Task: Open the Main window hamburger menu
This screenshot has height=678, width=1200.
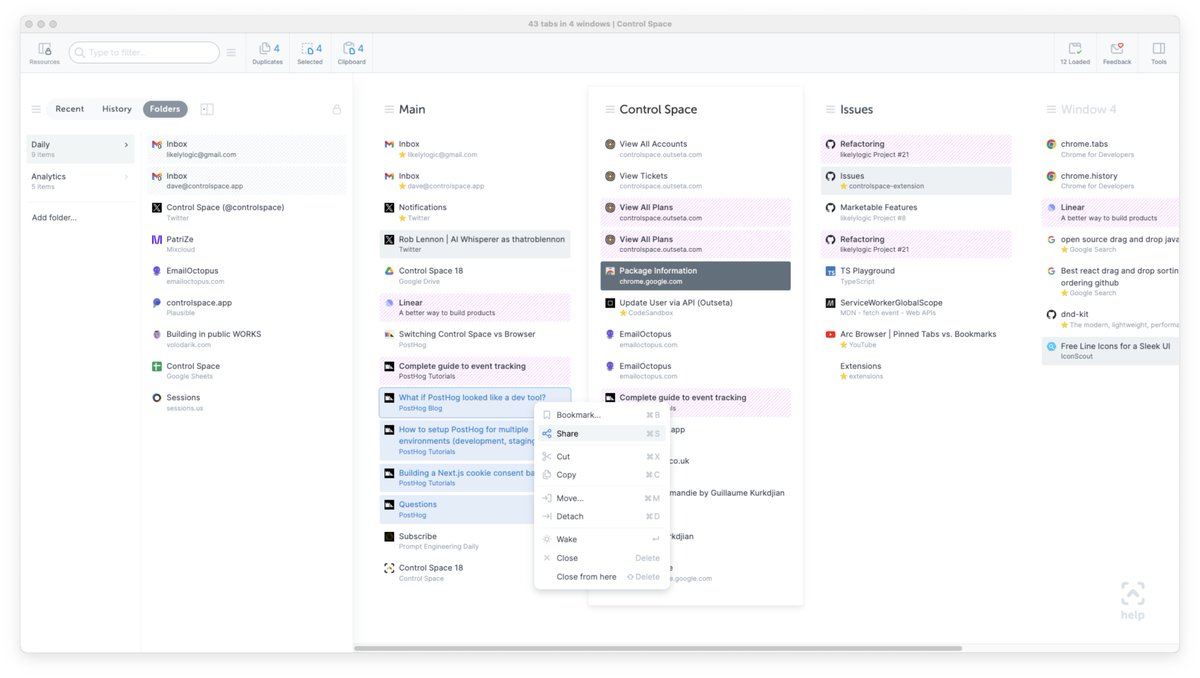Action: 388,109
